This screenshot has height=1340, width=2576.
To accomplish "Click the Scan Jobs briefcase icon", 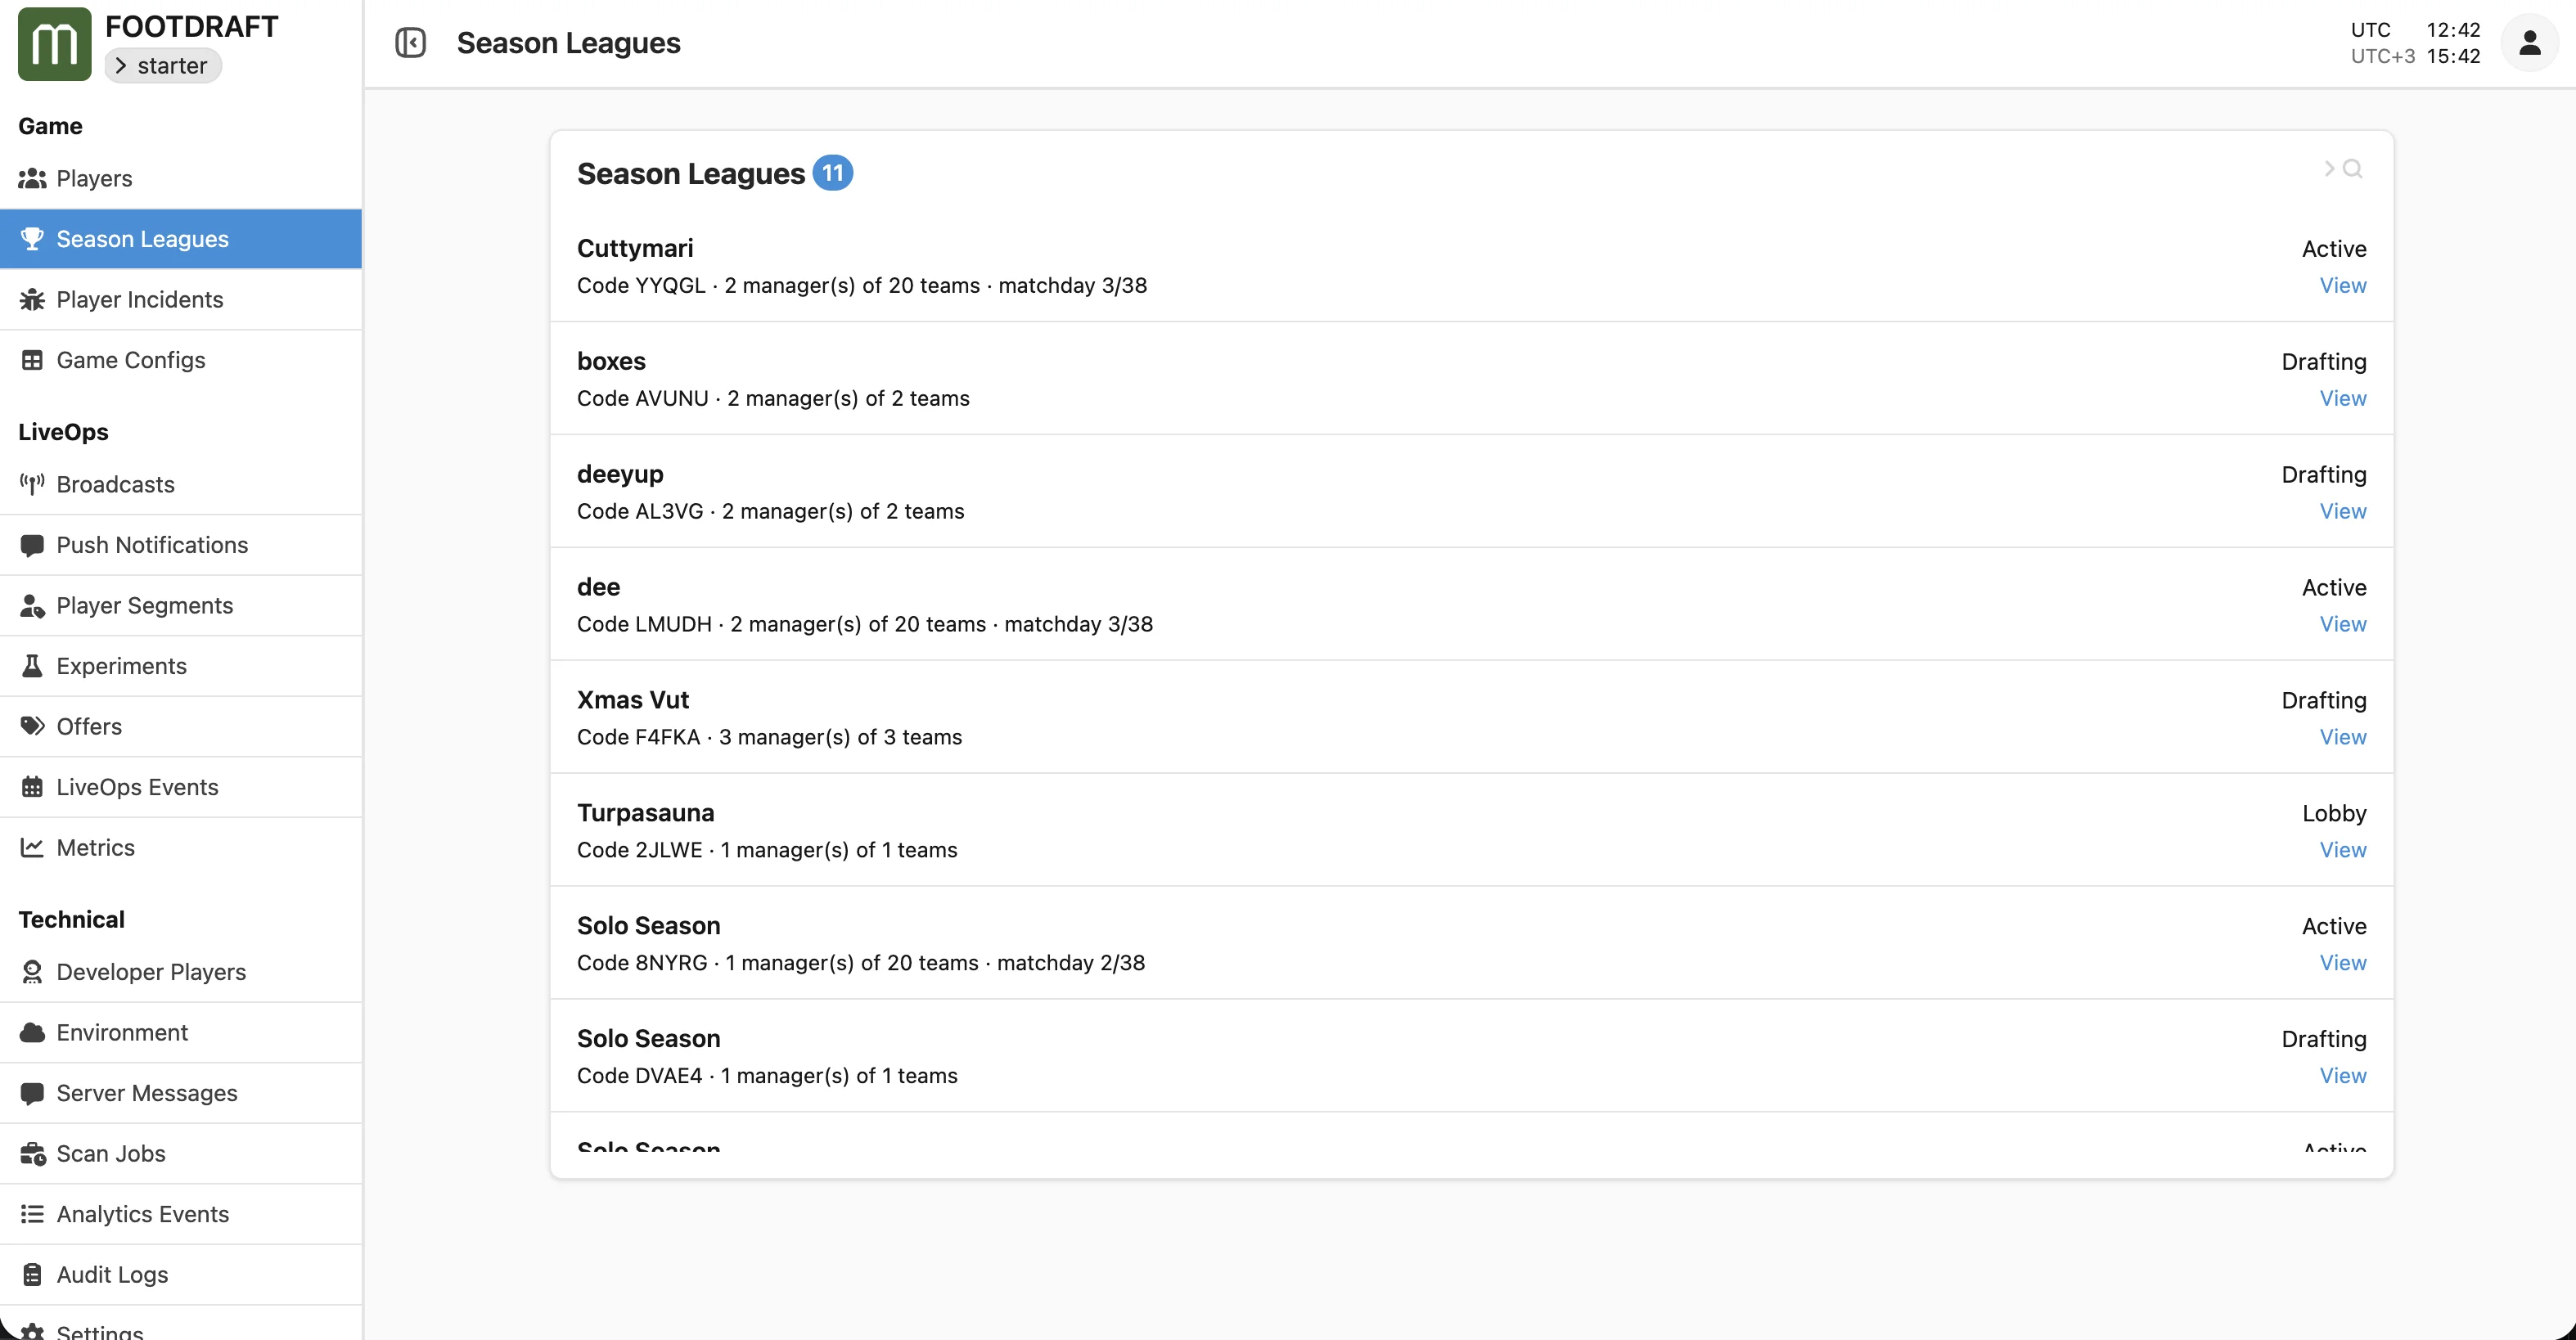I will coord(32,1154).
